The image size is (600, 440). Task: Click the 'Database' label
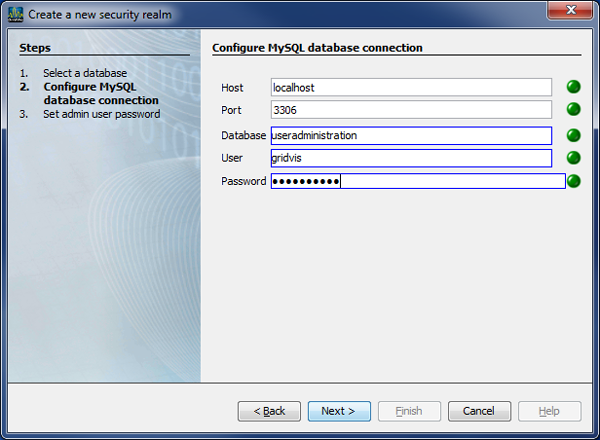[243, 135]
